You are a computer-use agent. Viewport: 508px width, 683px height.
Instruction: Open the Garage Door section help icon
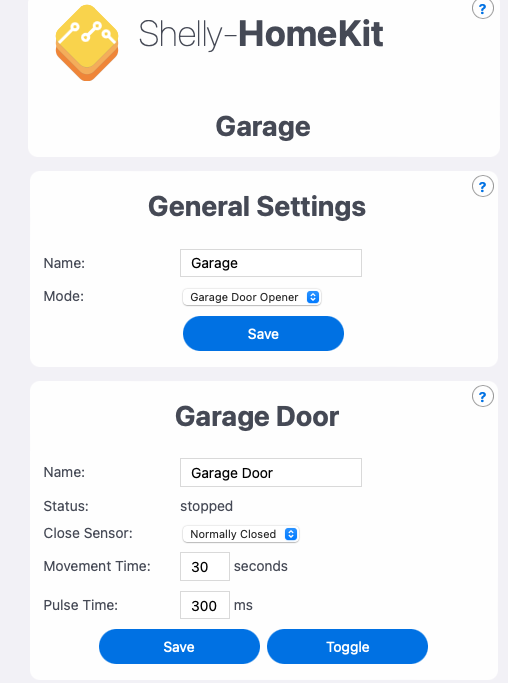482,396
